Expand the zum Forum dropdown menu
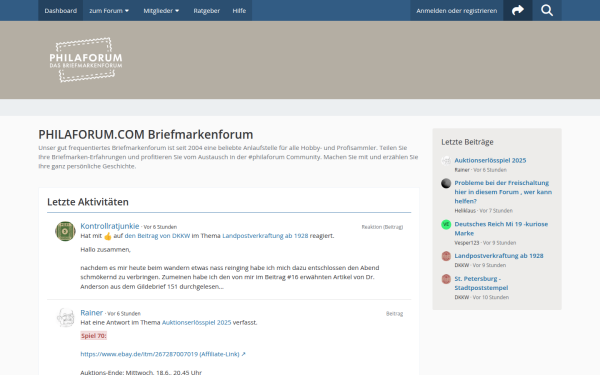 point(109,11)
